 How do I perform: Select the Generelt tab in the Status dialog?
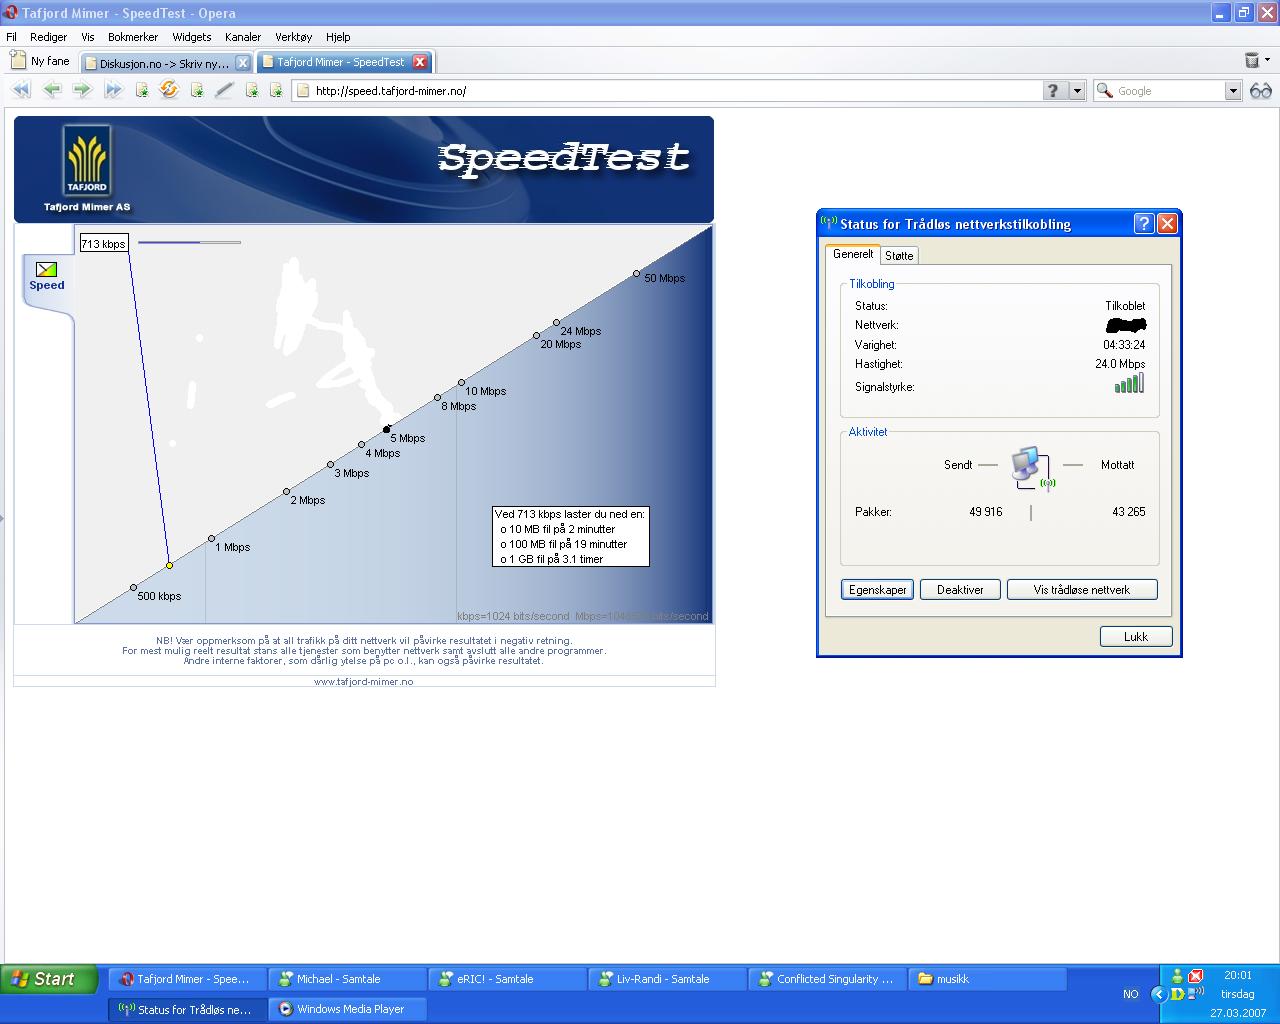(853, 254)
